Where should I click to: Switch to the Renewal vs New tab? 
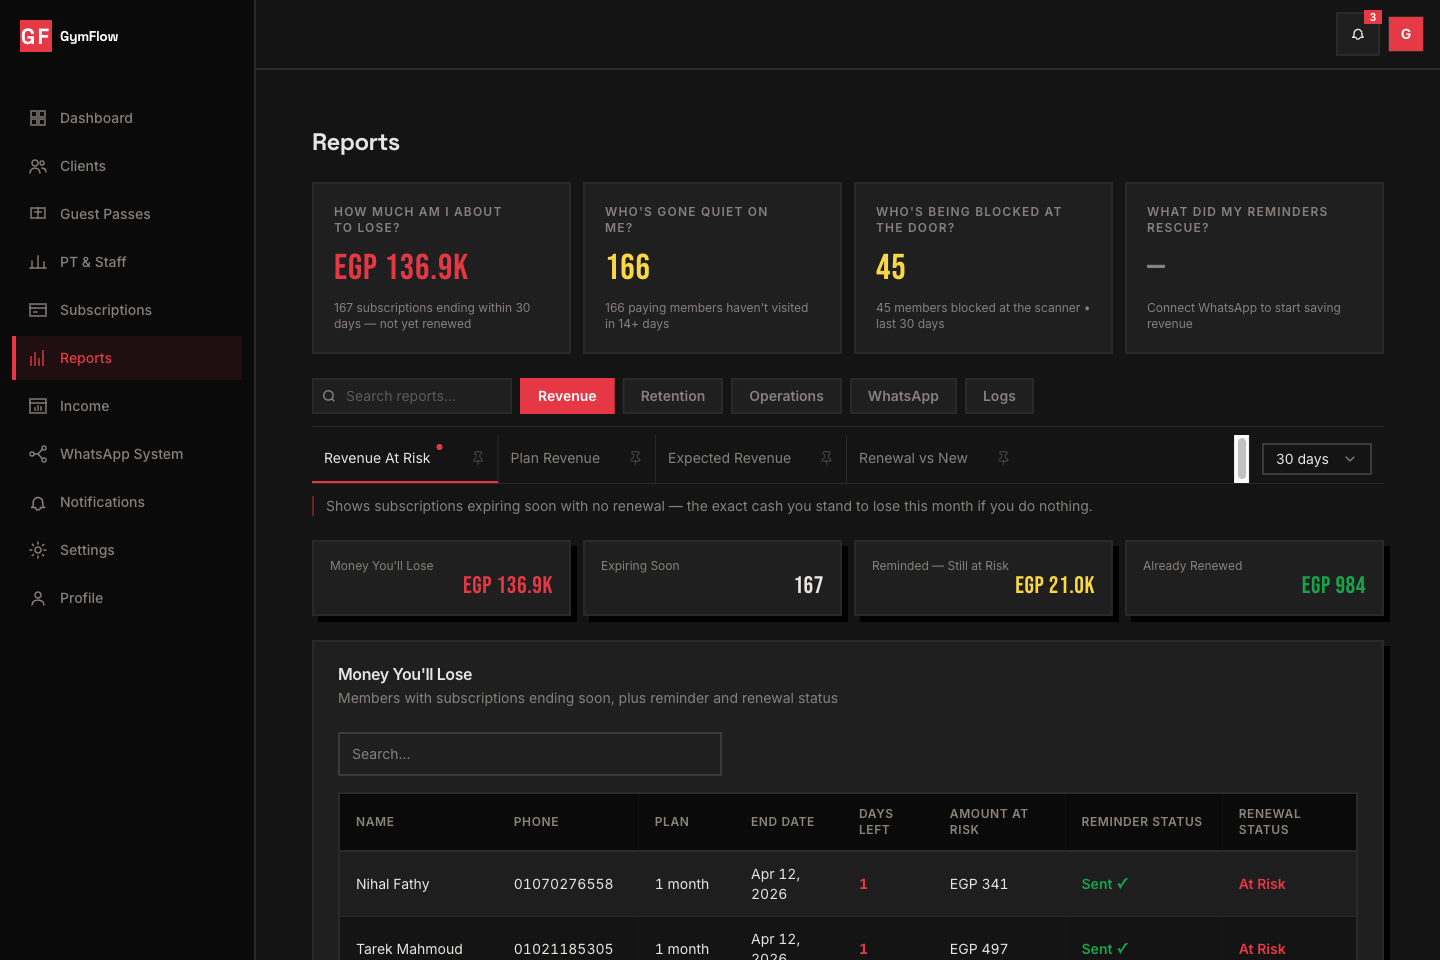(912, 458)
